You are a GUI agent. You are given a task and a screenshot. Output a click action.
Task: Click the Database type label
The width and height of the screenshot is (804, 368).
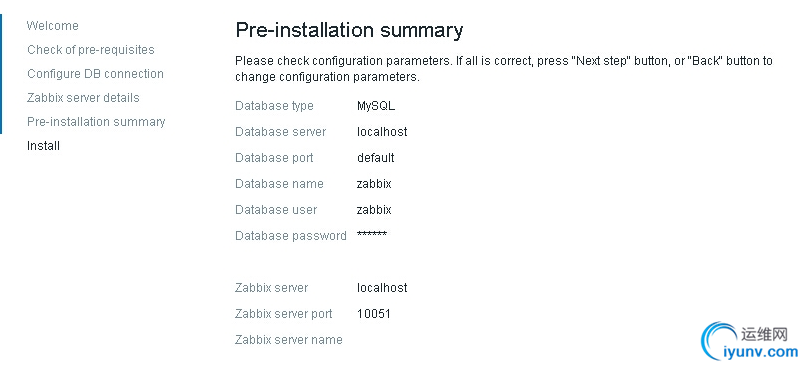click(x=274, y=106)
